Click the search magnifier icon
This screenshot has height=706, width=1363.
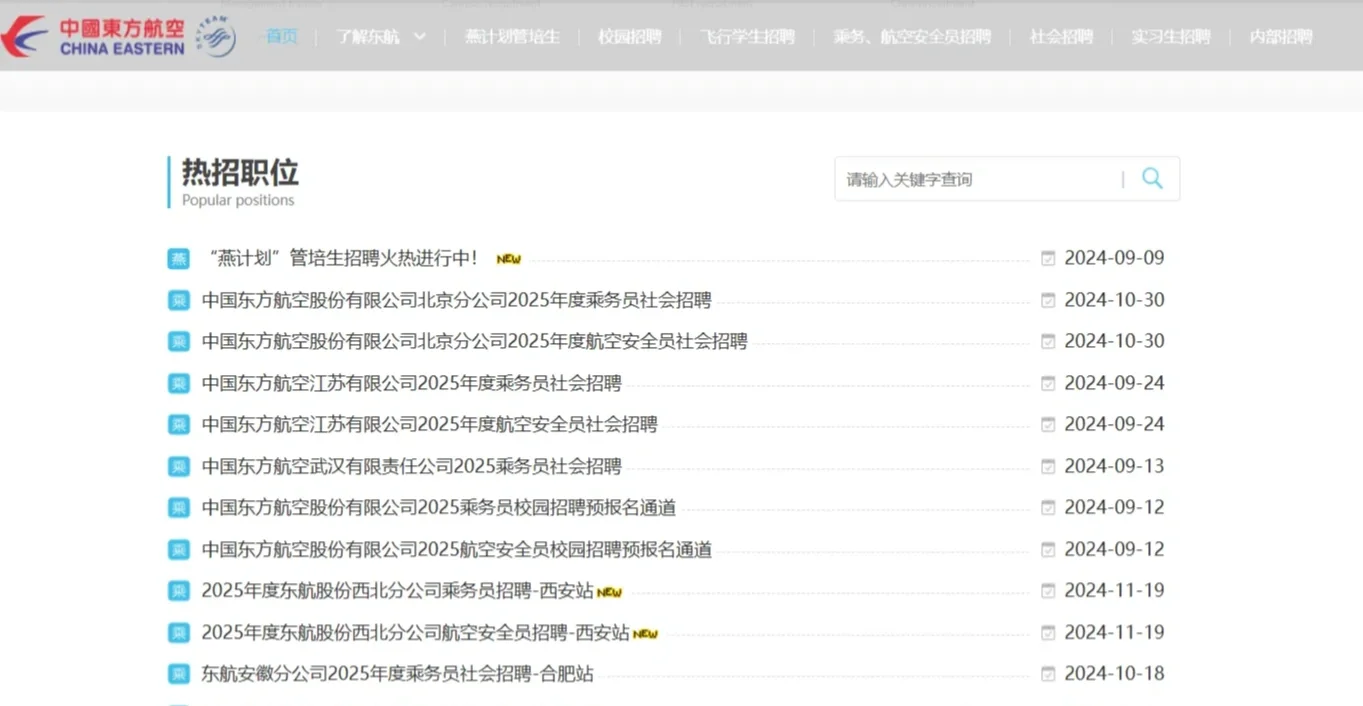[1152, 178]
